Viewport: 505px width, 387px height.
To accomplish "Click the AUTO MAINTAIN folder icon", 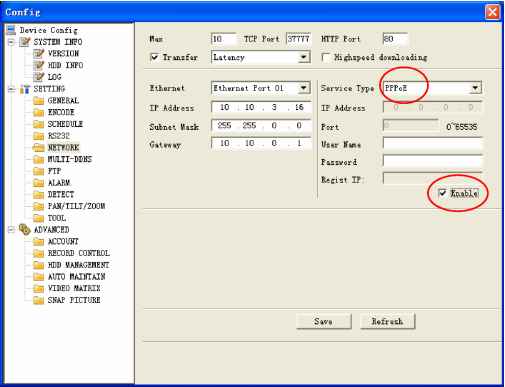I will click(x=39, y=277).
